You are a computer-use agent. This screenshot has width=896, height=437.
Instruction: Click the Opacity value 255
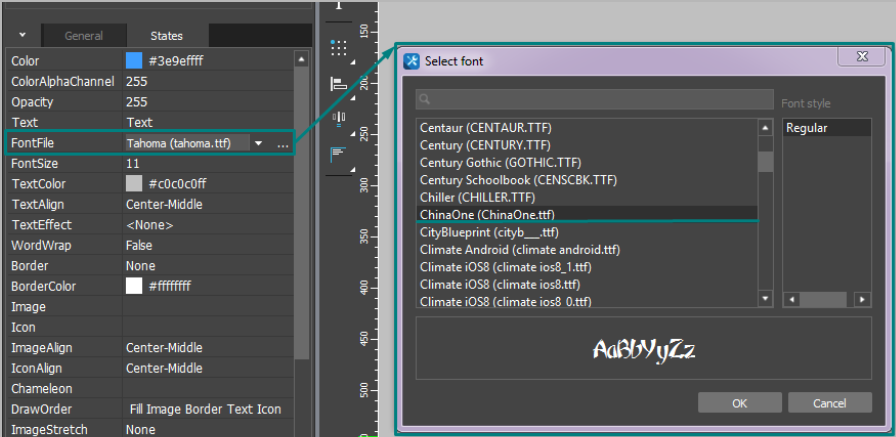coord(137,102)
